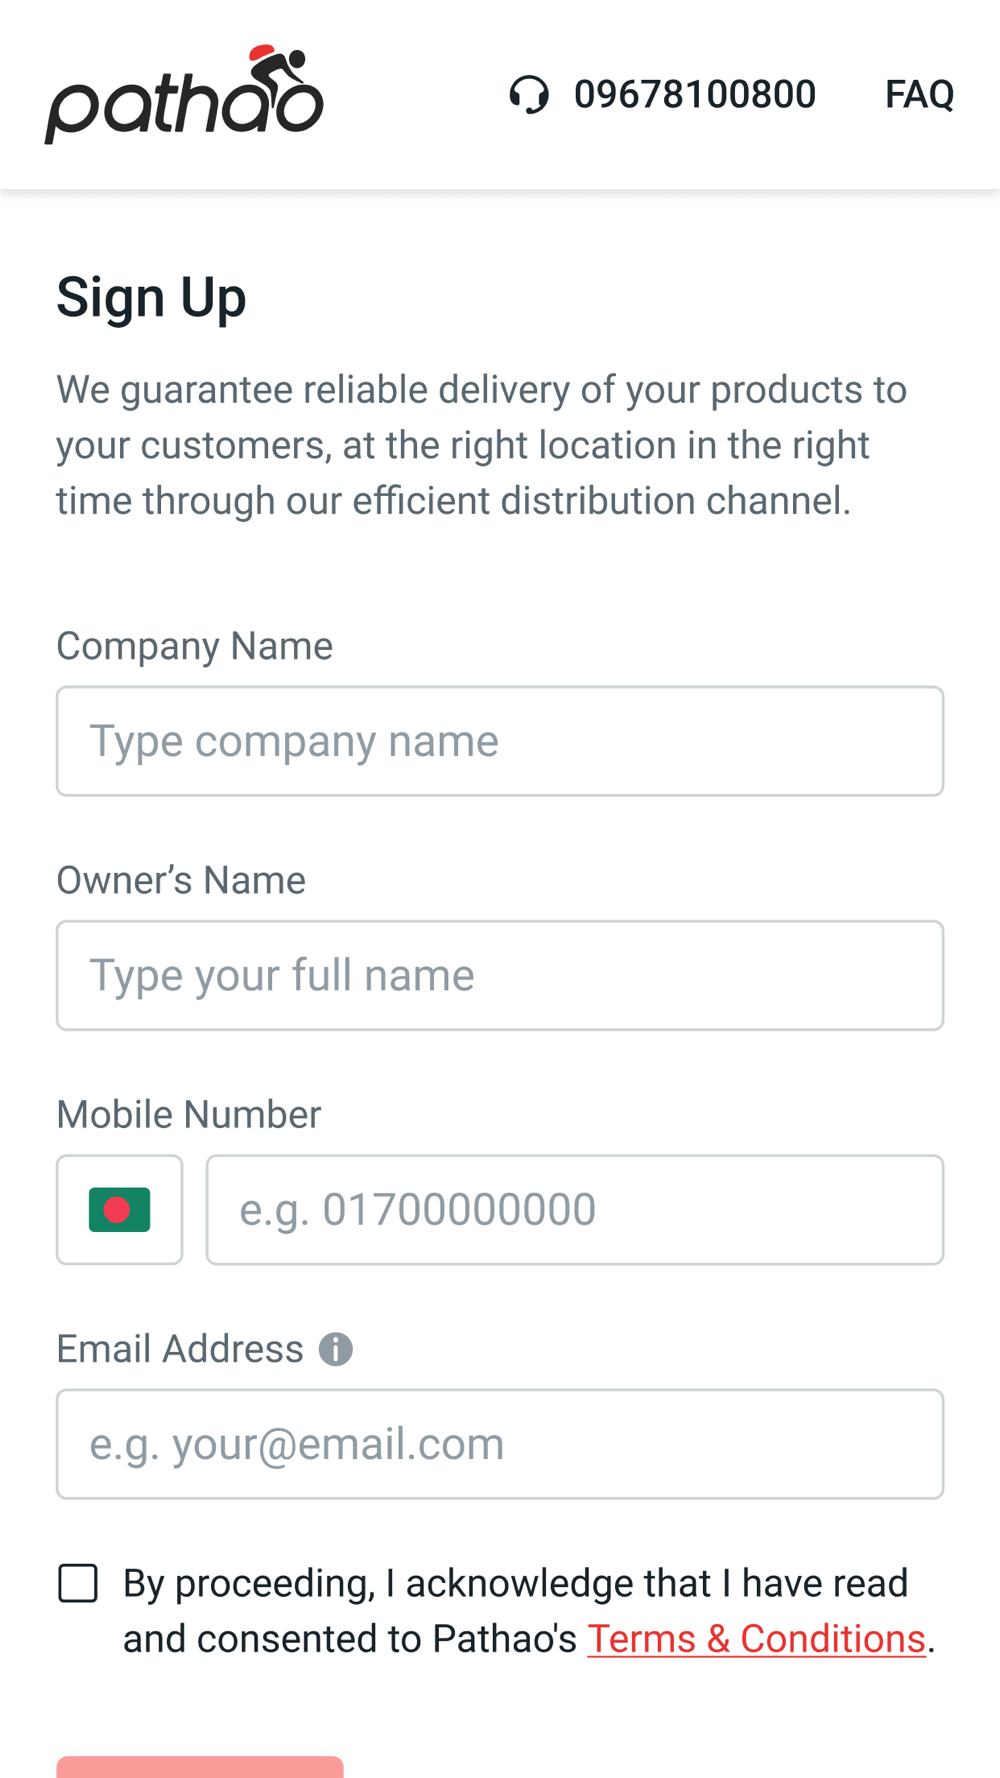The width and height of the screenshot is (1000, 1778).
Task: Open the FAQ page
Action: coord(919,95)
